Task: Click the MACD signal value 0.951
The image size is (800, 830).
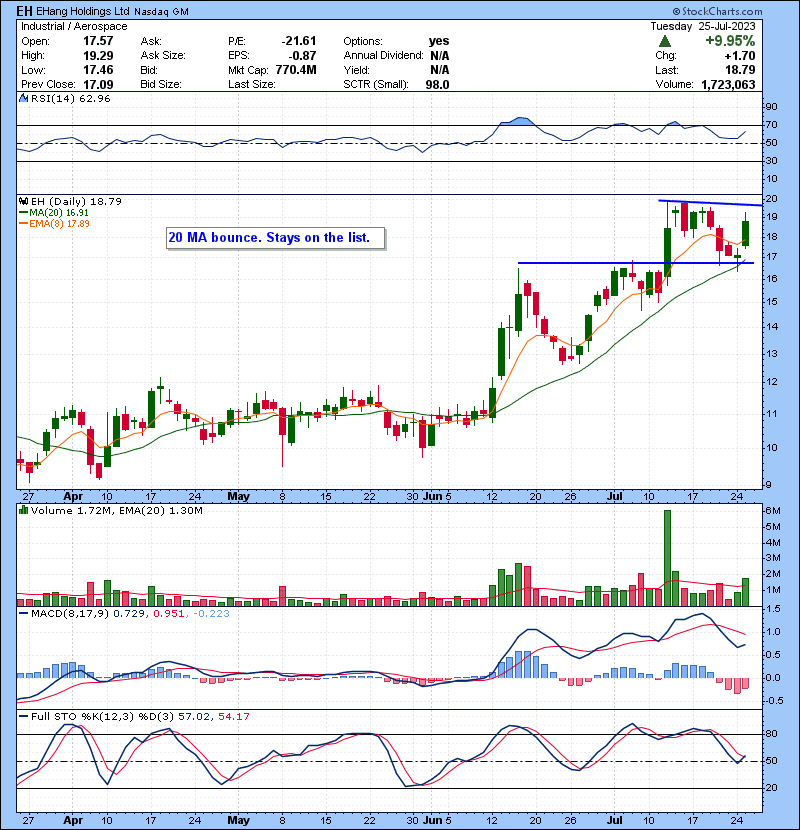Action: coord(168,614)
